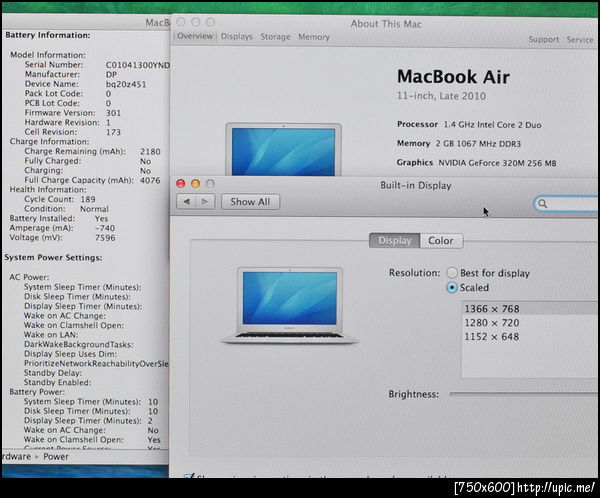This screenshot has height=498, width=600.
Task: Click the Processor 1.4 GHz Intel Core 2 Duo line
Action: [x=469, y=125]
